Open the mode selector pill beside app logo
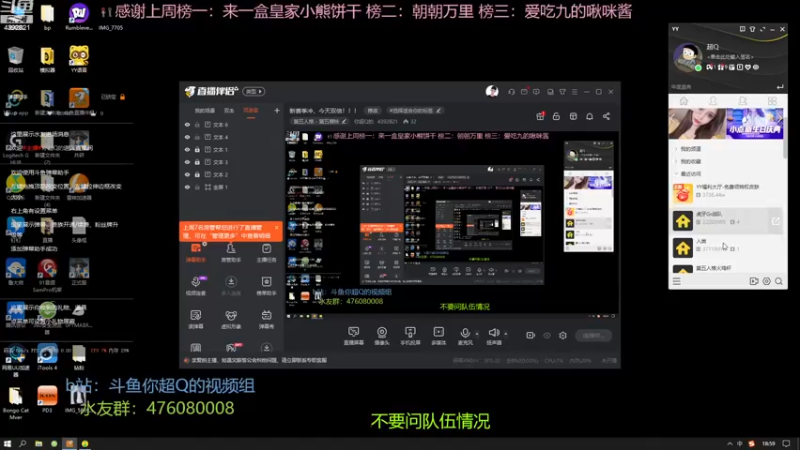 click(x=254, y=91)
